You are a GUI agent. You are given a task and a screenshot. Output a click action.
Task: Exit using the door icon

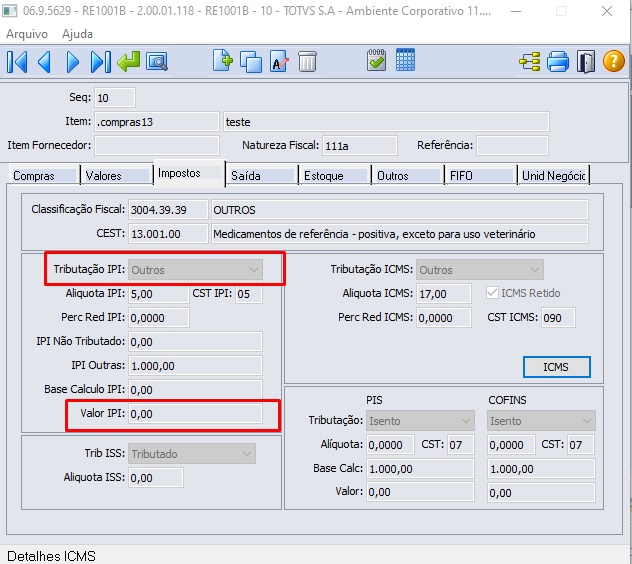tap(586, 62)
